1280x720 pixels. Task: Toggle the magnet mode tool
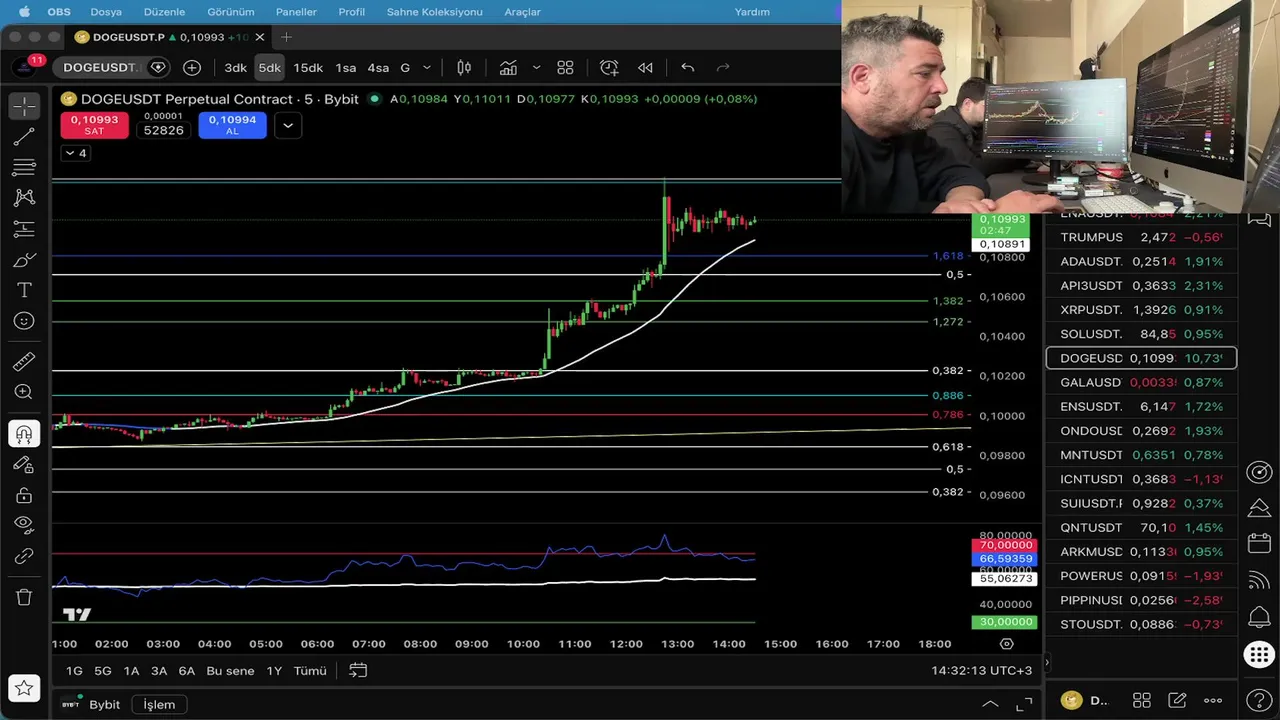coord(24,434)
